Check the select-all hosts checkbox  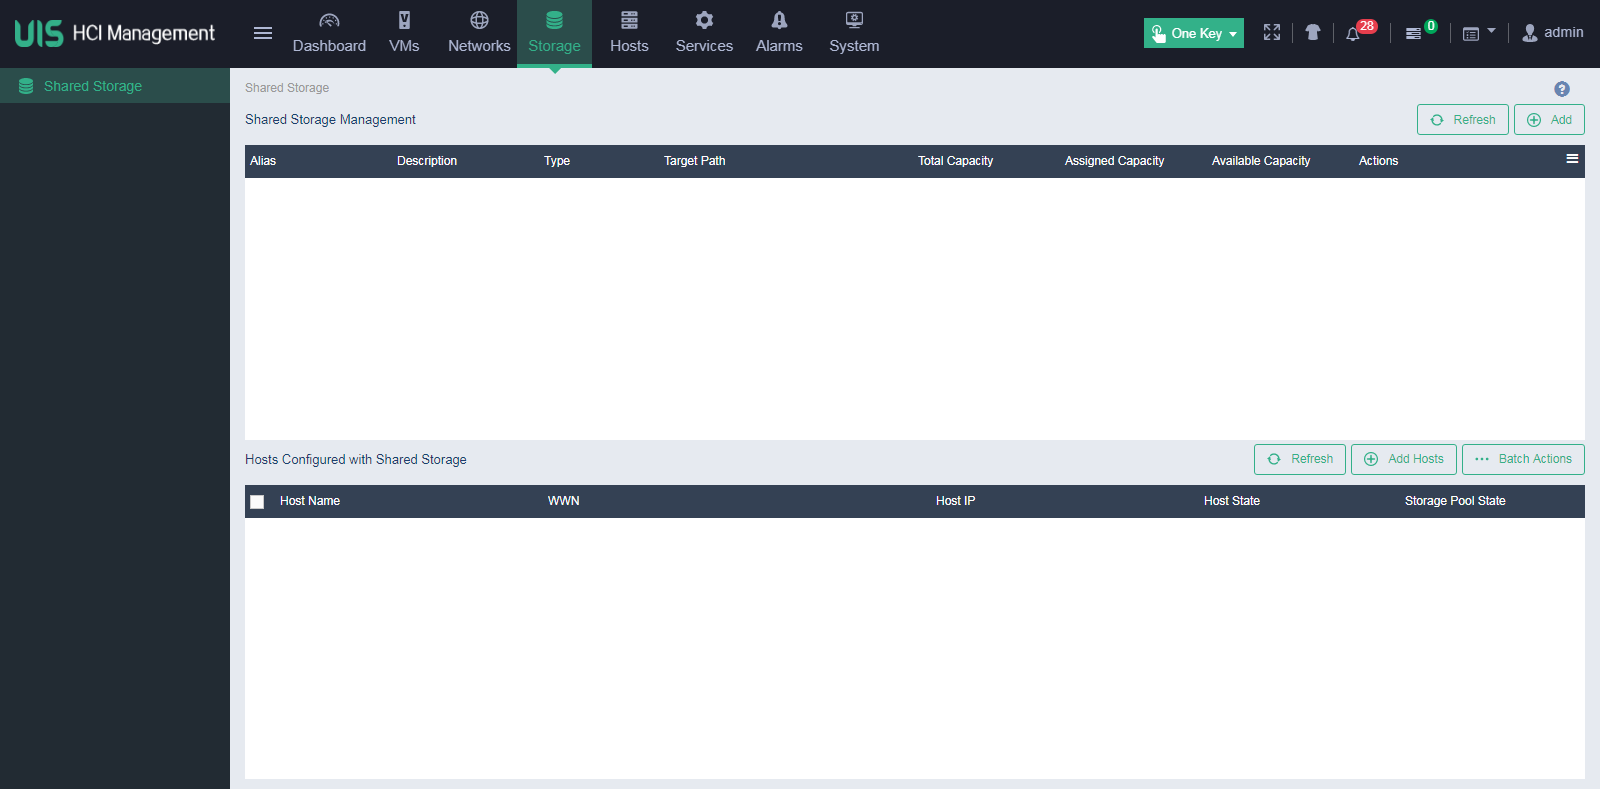[x=257, y=502]
